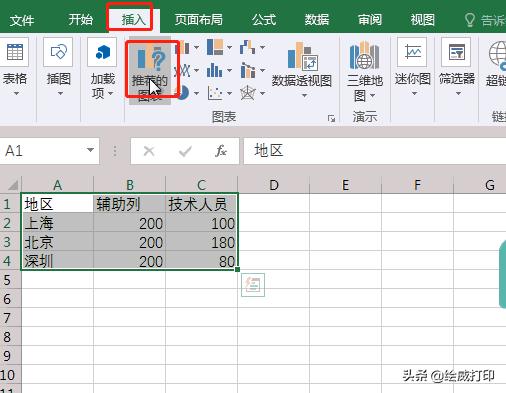Switch to the 审阅 Review tab
Viewport: 506px width, 393px height.
(x=369, y=20)
